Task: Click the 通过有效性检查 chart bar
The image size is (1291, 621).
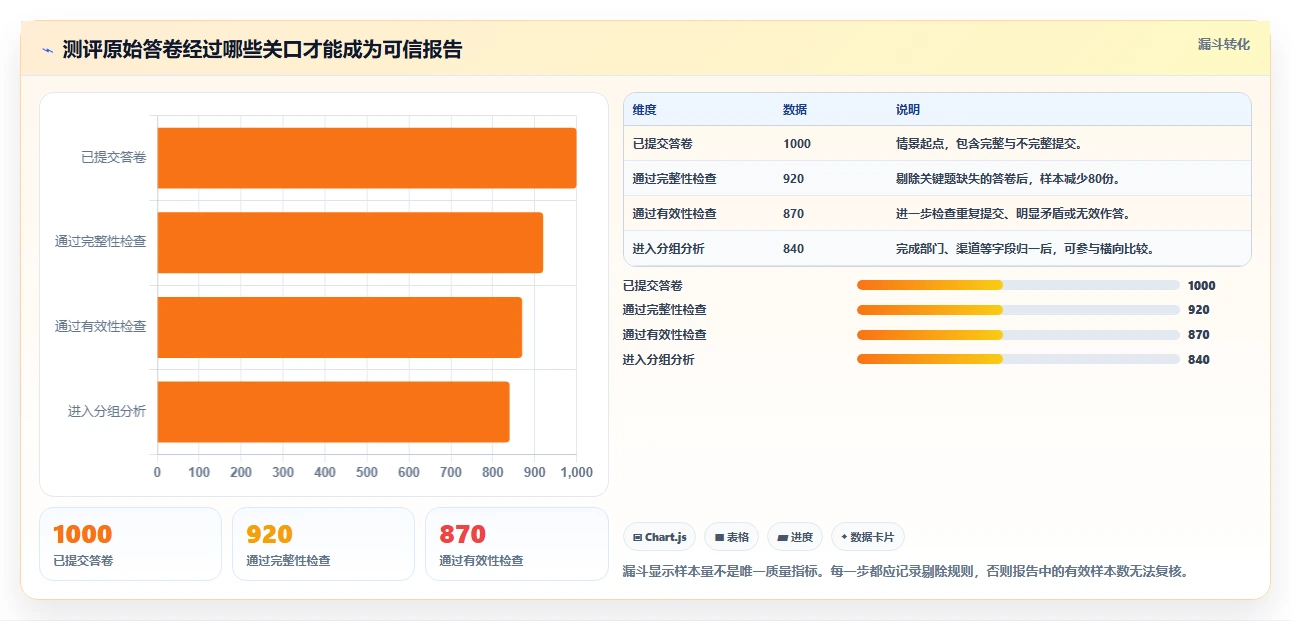Action: 339,327
